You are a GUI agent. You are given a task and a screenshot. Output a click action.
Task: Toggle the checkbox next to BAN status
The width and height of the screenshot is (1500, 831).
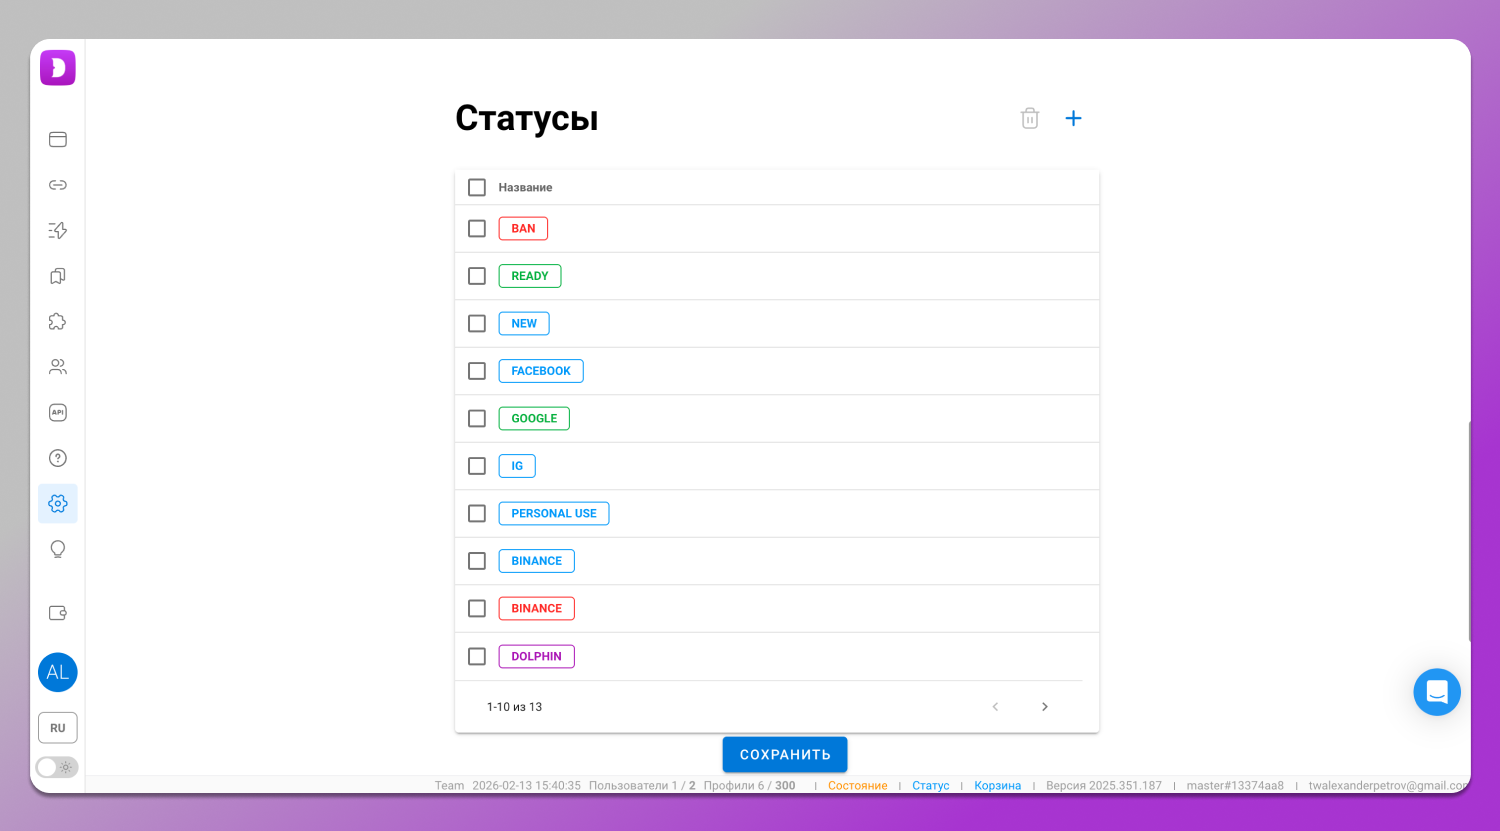[476, 228]
